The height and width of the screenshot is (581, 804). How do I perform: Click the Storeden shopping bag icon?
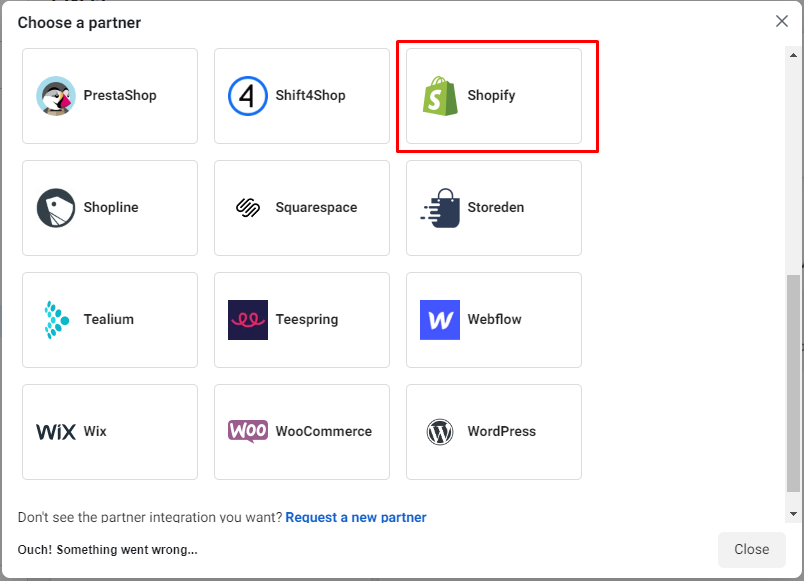[x=440, y=208]
